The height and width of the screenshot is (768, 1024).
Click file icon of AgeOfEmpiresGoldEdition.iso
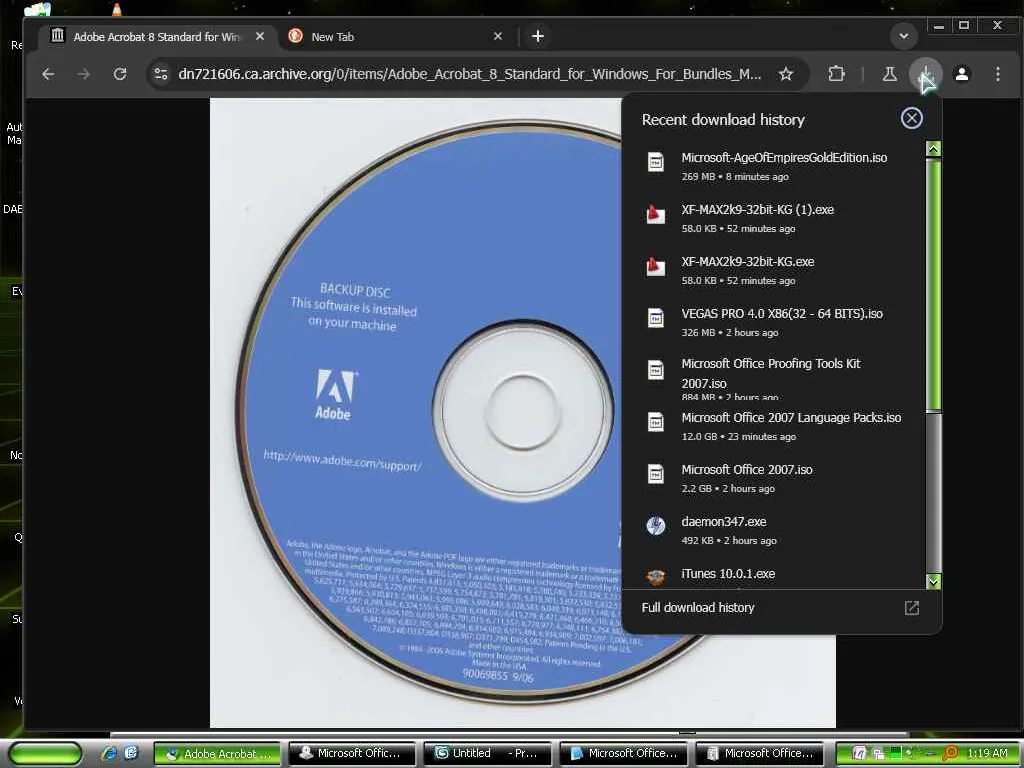click(656, 161)
